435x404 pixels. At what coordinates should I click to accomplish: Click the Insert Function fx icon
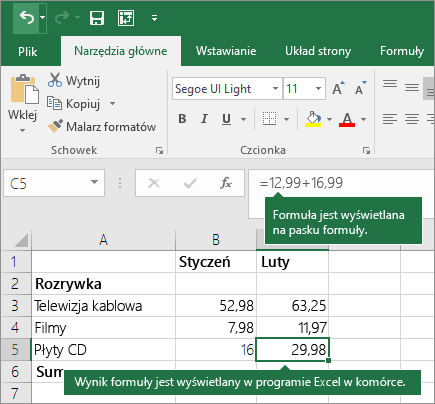click(x=226, y=183)
